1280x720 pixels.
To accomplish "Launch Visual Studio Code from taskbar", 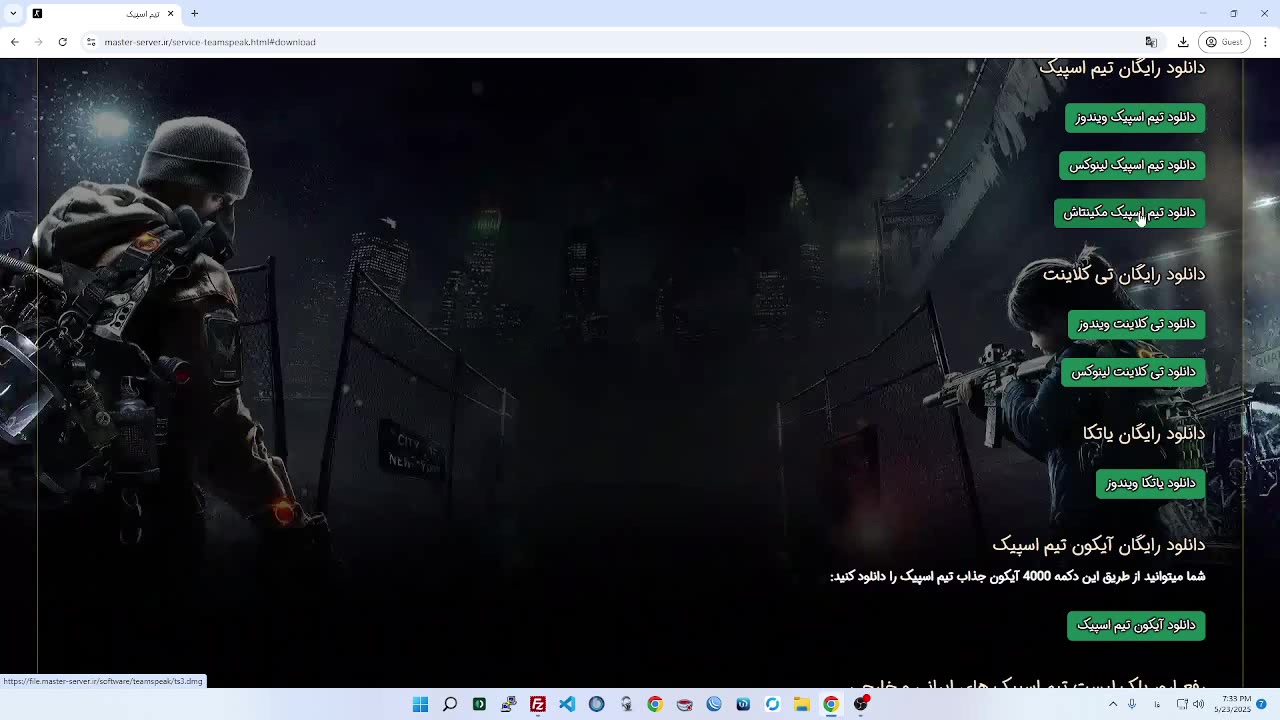I will (x=567, y=704).
